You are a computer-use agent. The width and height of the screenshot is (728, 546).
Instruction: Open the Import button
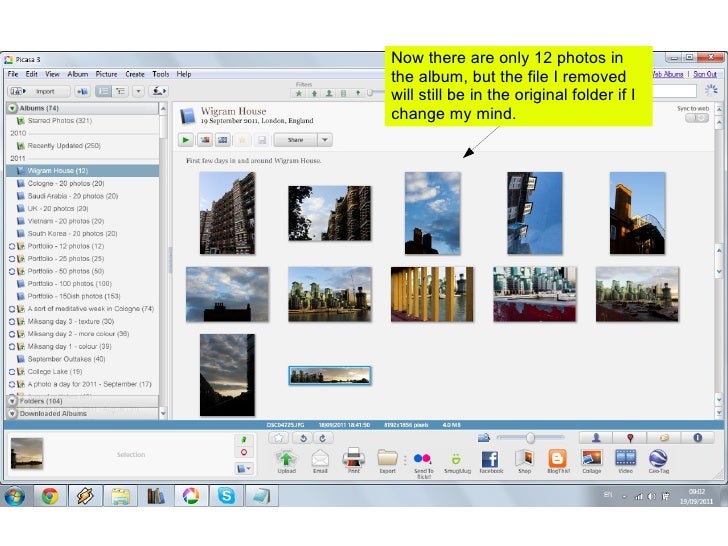[x=39, y=91]
